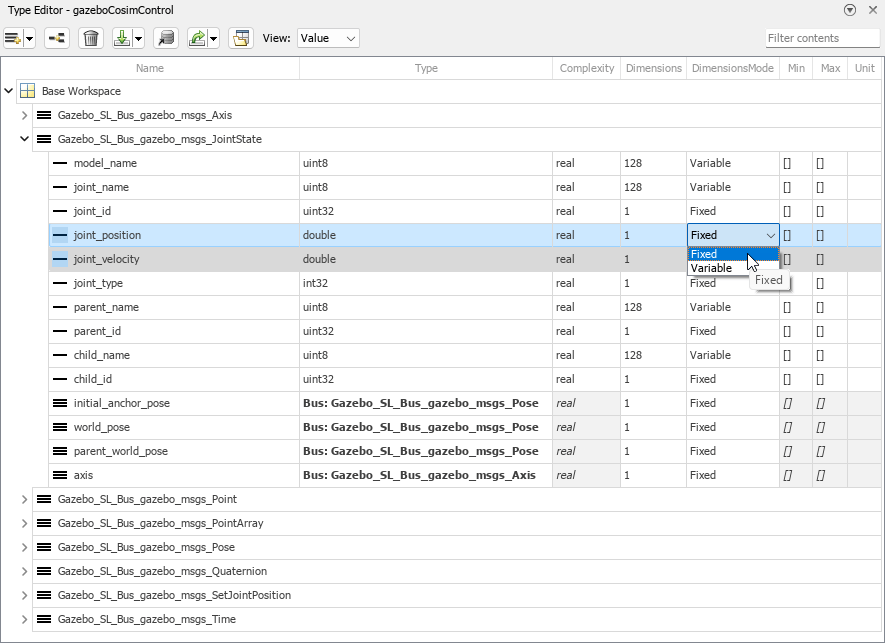Collapse Gazebo_SL_Bus_gazebo_msgs_JointState

22,139
